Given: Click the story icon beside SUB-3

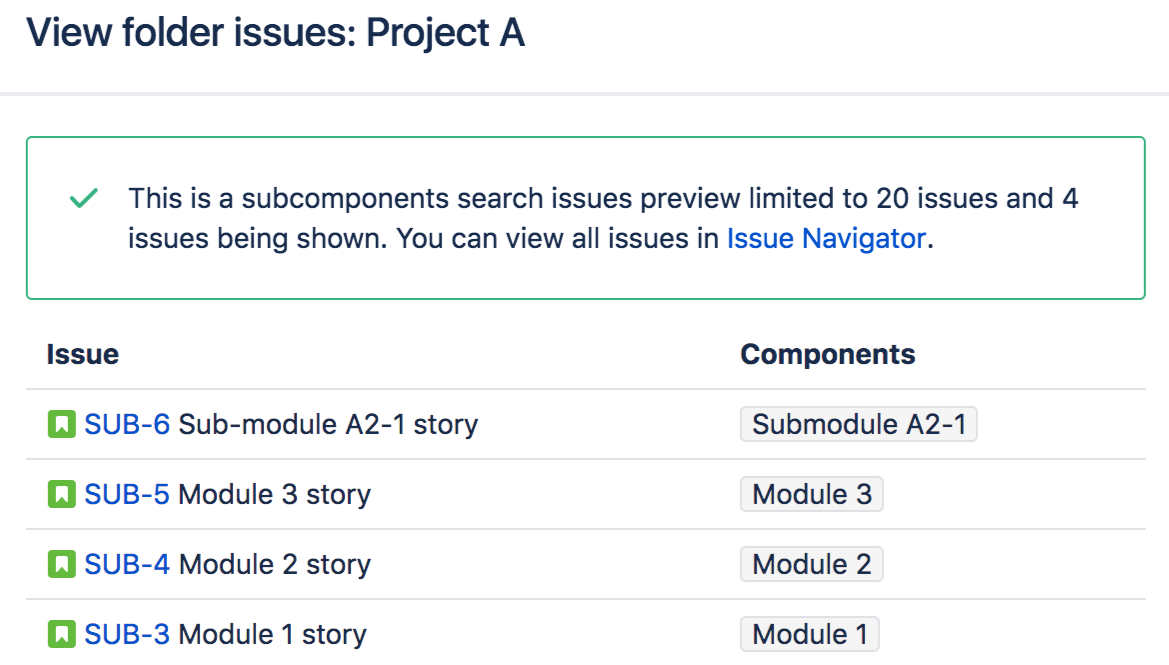Looking at the screenshot, I should pos(62,634).
